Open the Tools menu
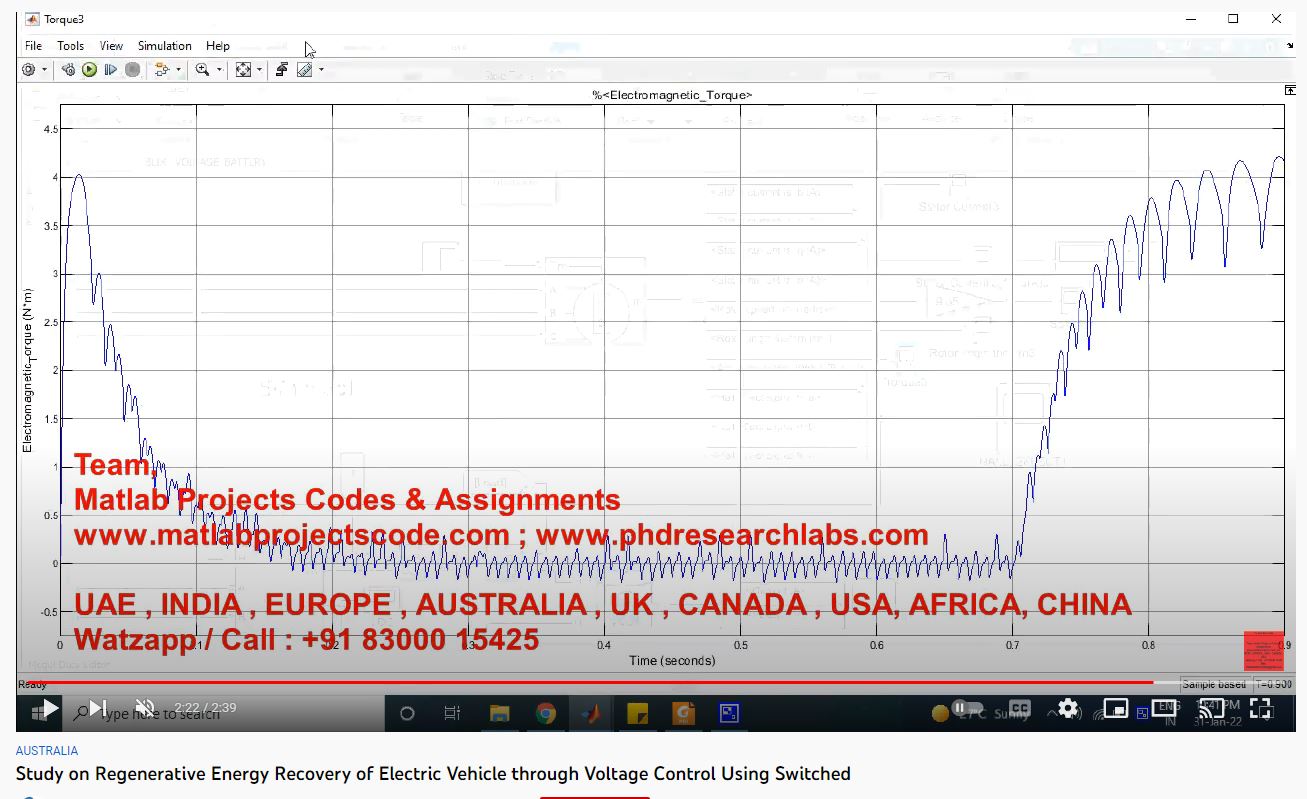 [x=70, y=46]
